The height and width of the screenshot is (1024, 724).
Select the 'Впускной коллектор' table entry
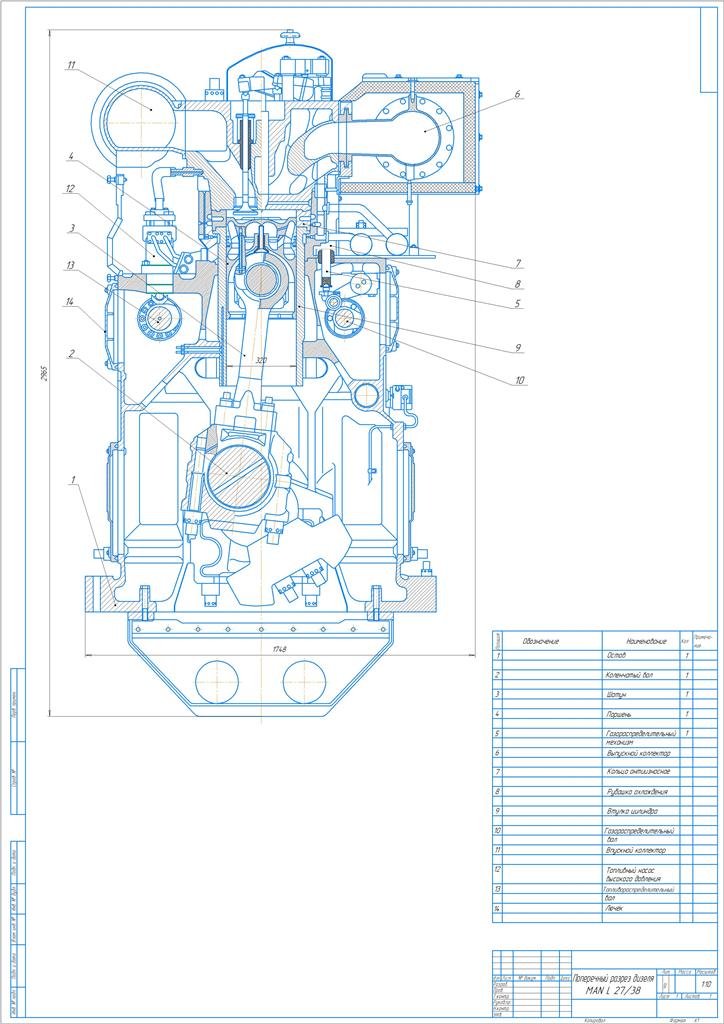[636, 850]
